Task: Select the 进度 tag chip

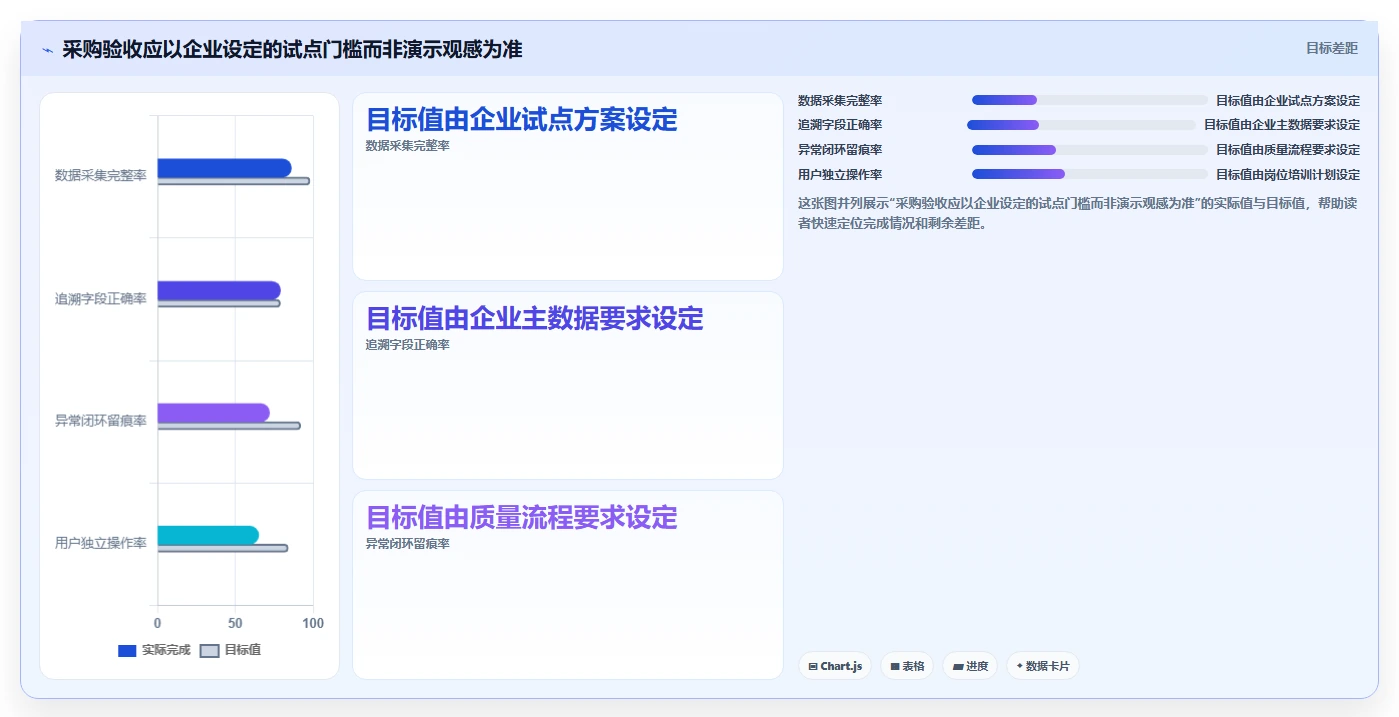Action: coord(970,666)
